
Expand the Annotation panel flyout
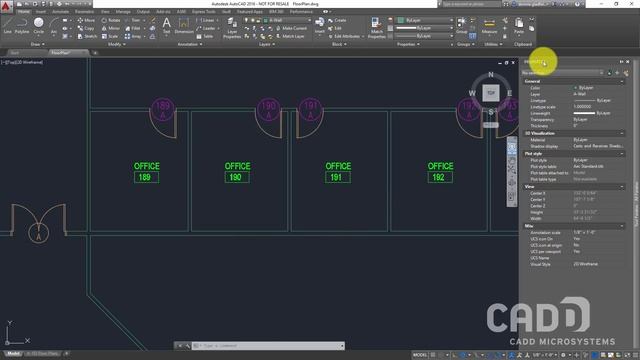click(190, 44)
